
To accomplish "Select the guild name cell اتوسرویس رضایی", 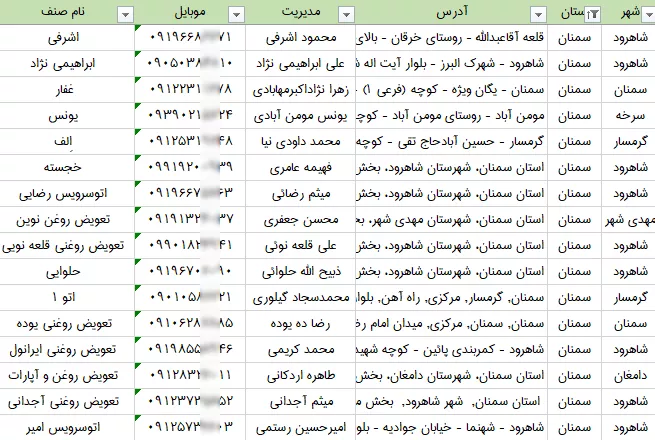I will tap(67, 193).
